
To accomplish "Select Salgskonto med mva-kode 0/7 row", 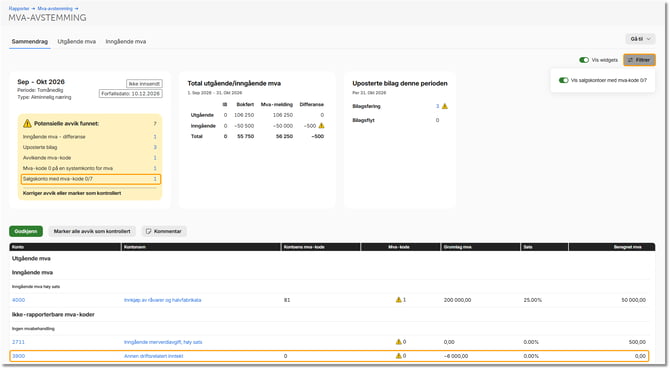I will click(x=91, y=179).
